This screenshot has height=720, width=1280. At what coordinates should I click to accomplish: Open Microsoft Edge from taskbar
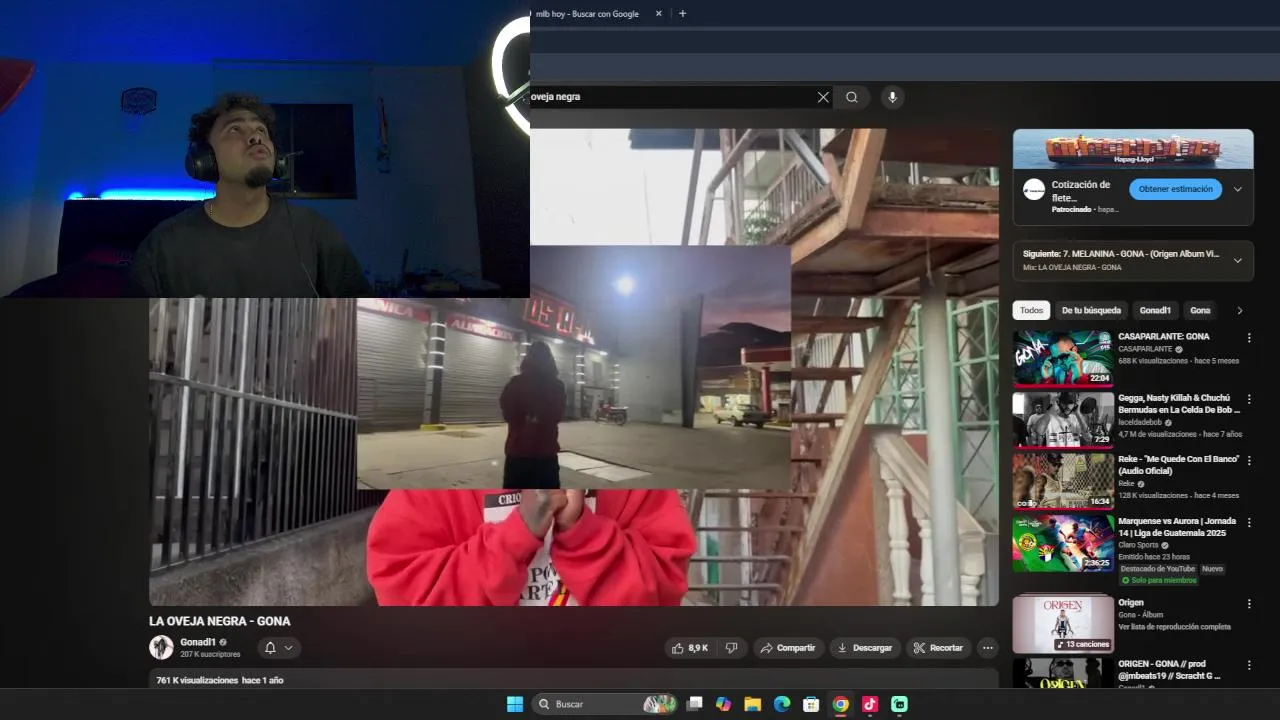coord(782,704)
